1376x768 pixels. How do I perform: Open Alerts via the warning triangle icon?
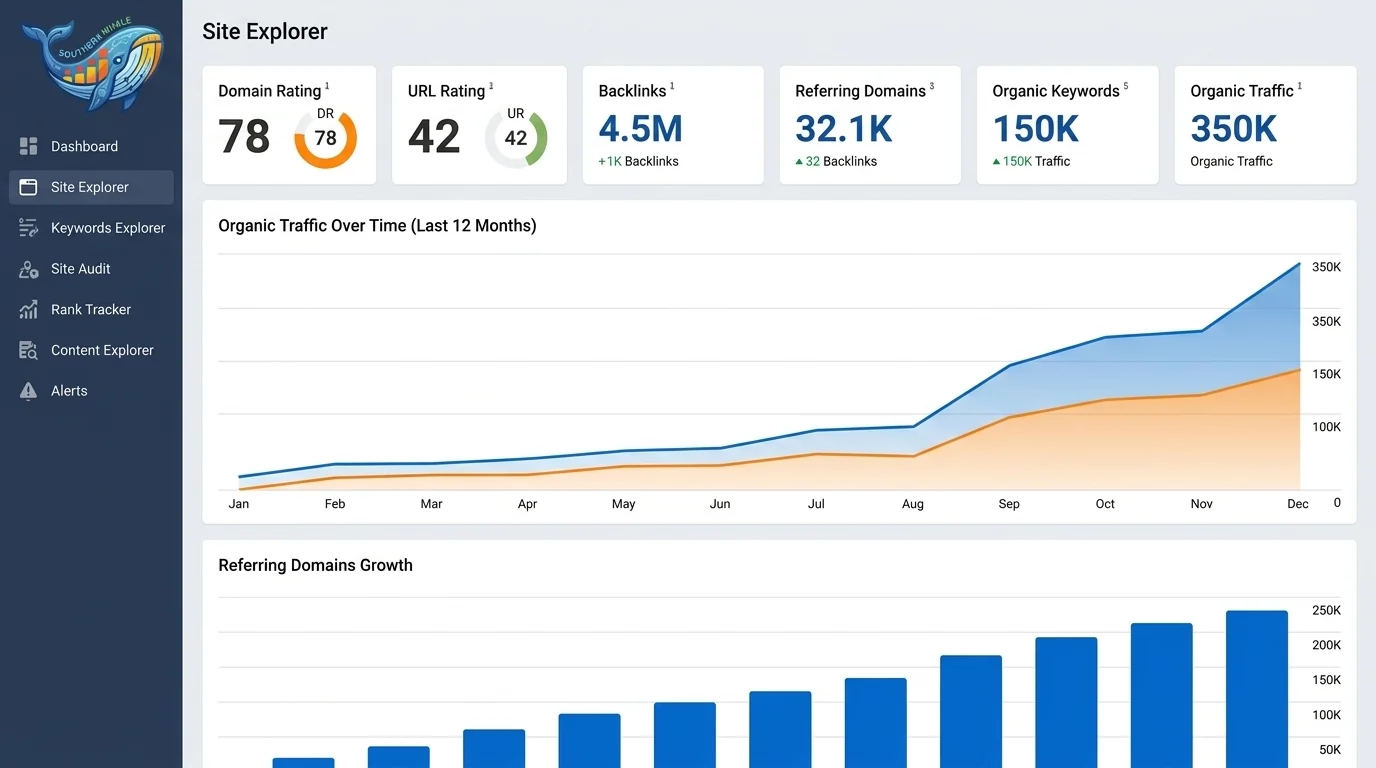click(x=28, y=391)
